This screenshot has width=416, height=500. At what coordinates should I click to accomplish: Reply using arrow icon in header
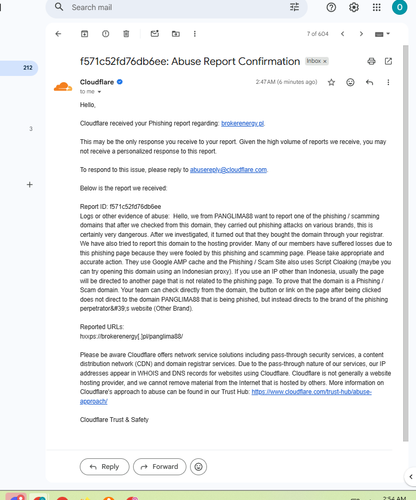coord(369,82)
